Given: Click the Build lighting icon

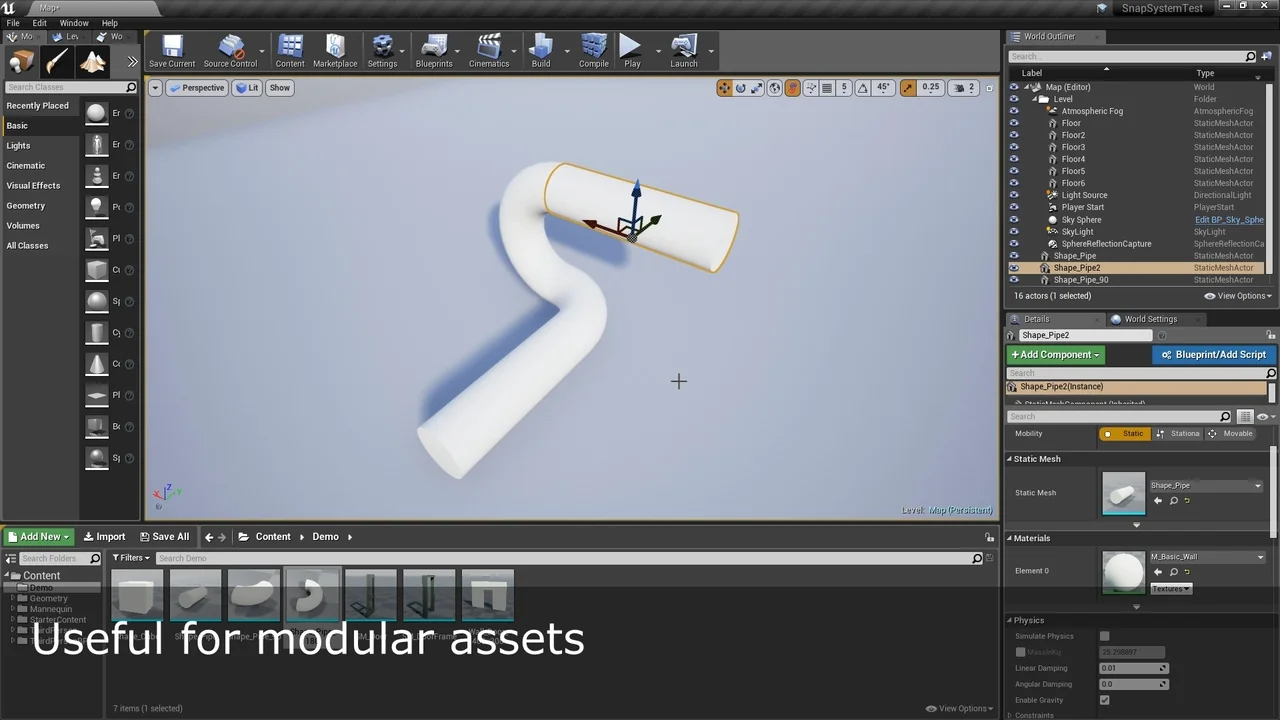Looking at the screenshot, I should (541, 50).
